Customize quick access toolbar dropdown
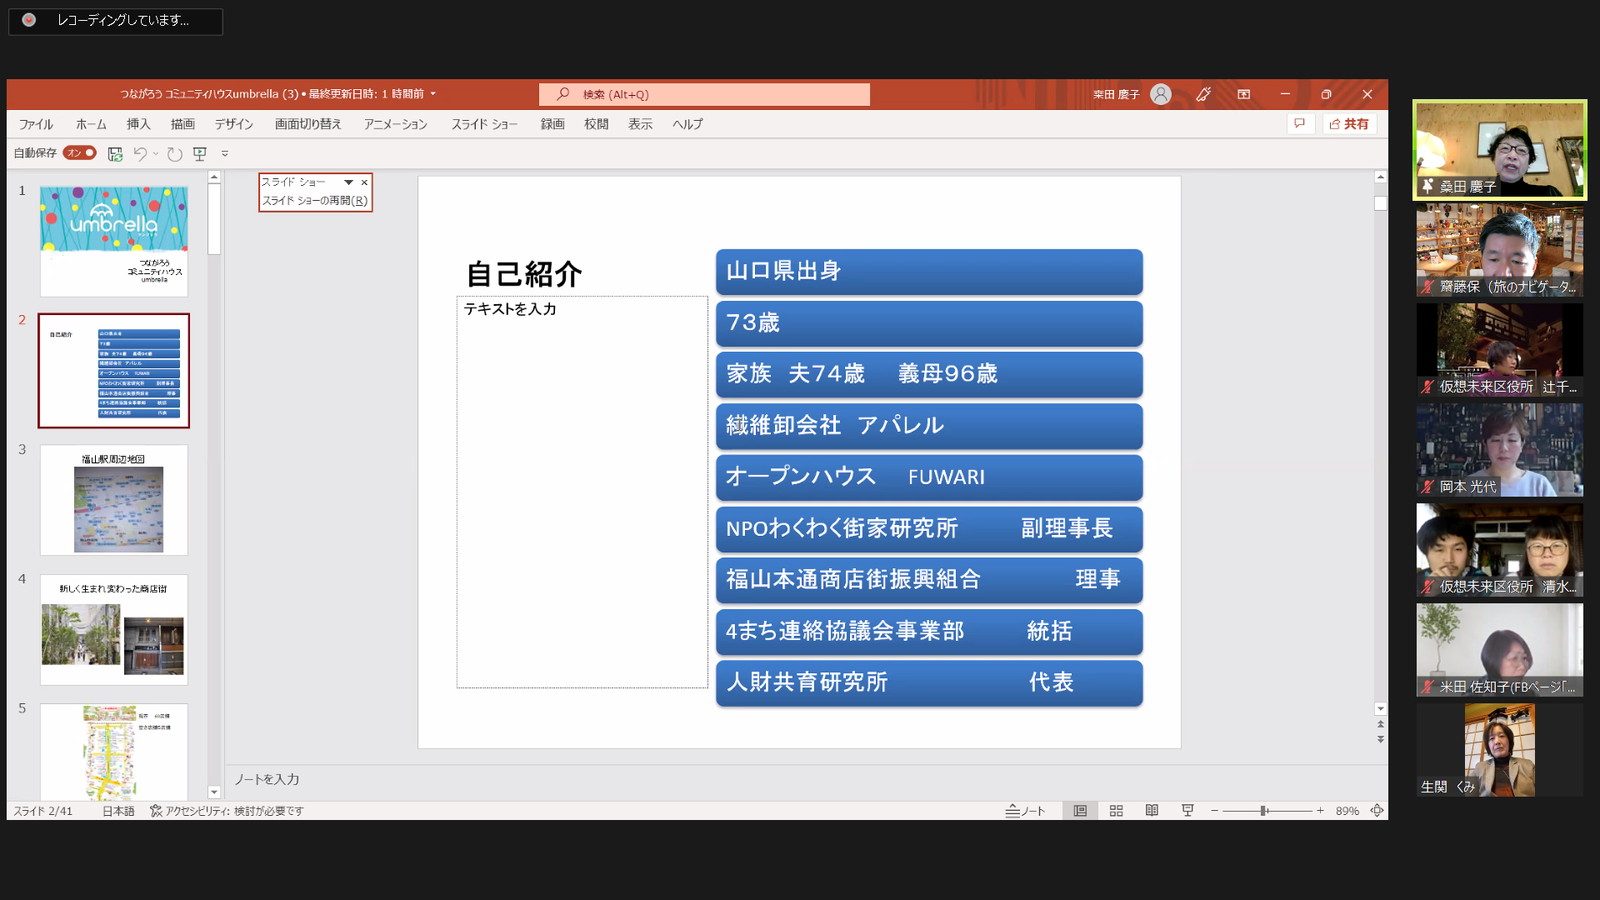 (225, 153)
